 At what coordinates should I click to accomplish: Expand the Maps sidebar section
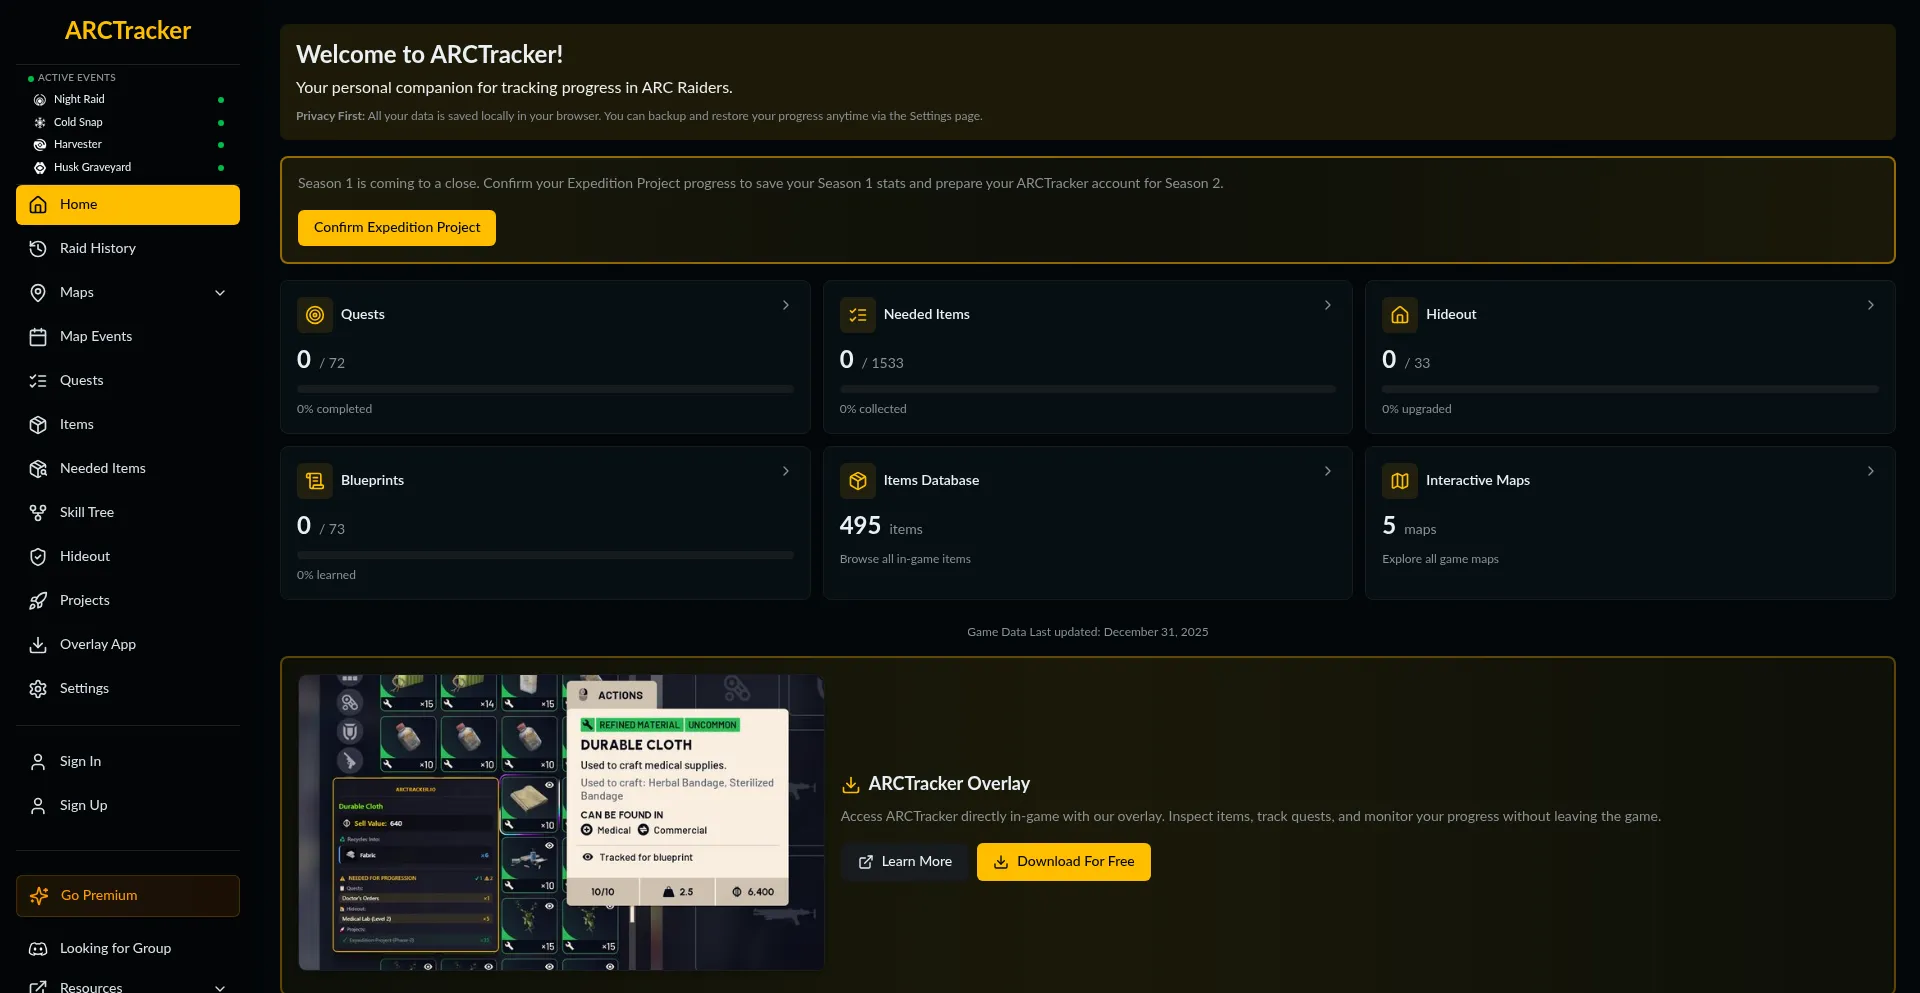tap(219, 293)
